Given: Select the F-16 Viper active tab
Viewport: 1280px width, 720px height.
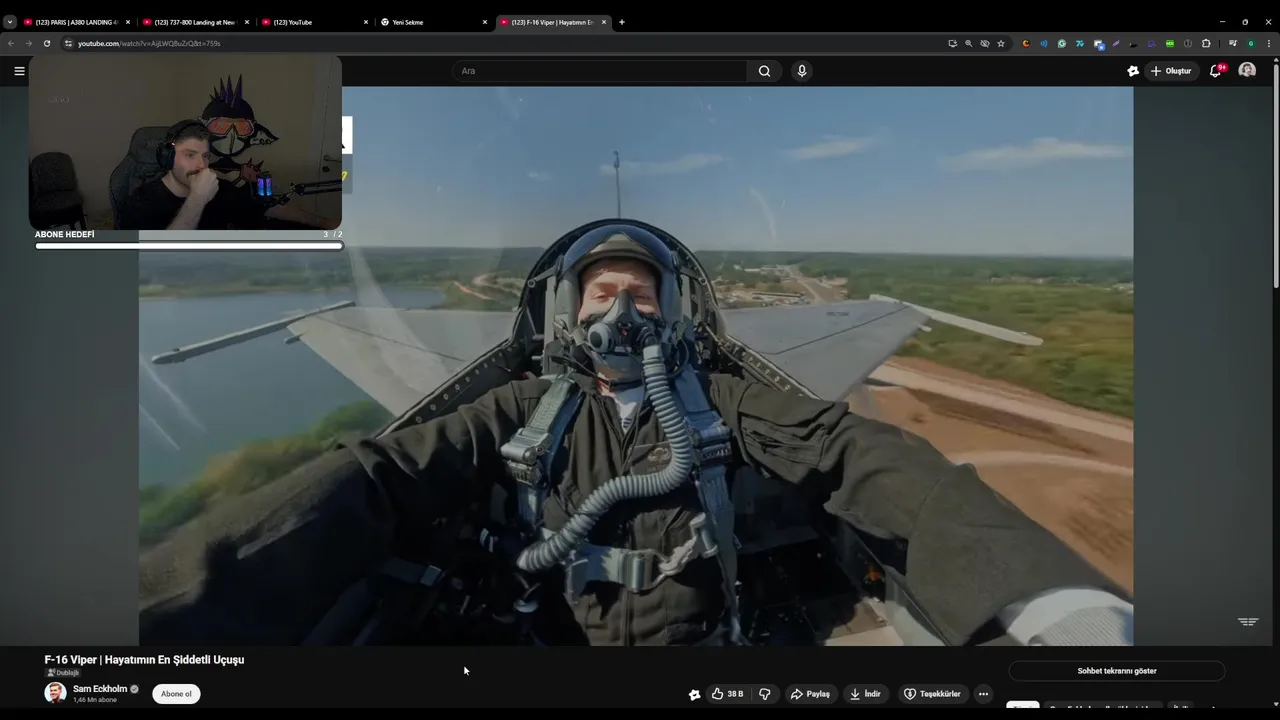Looking at the screenshot, I should click(x=553, y=22).
